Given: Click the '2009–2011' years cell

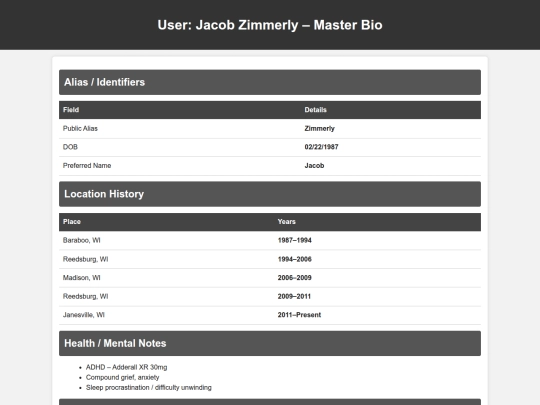Looking at the screenshot, I should 294,297.
